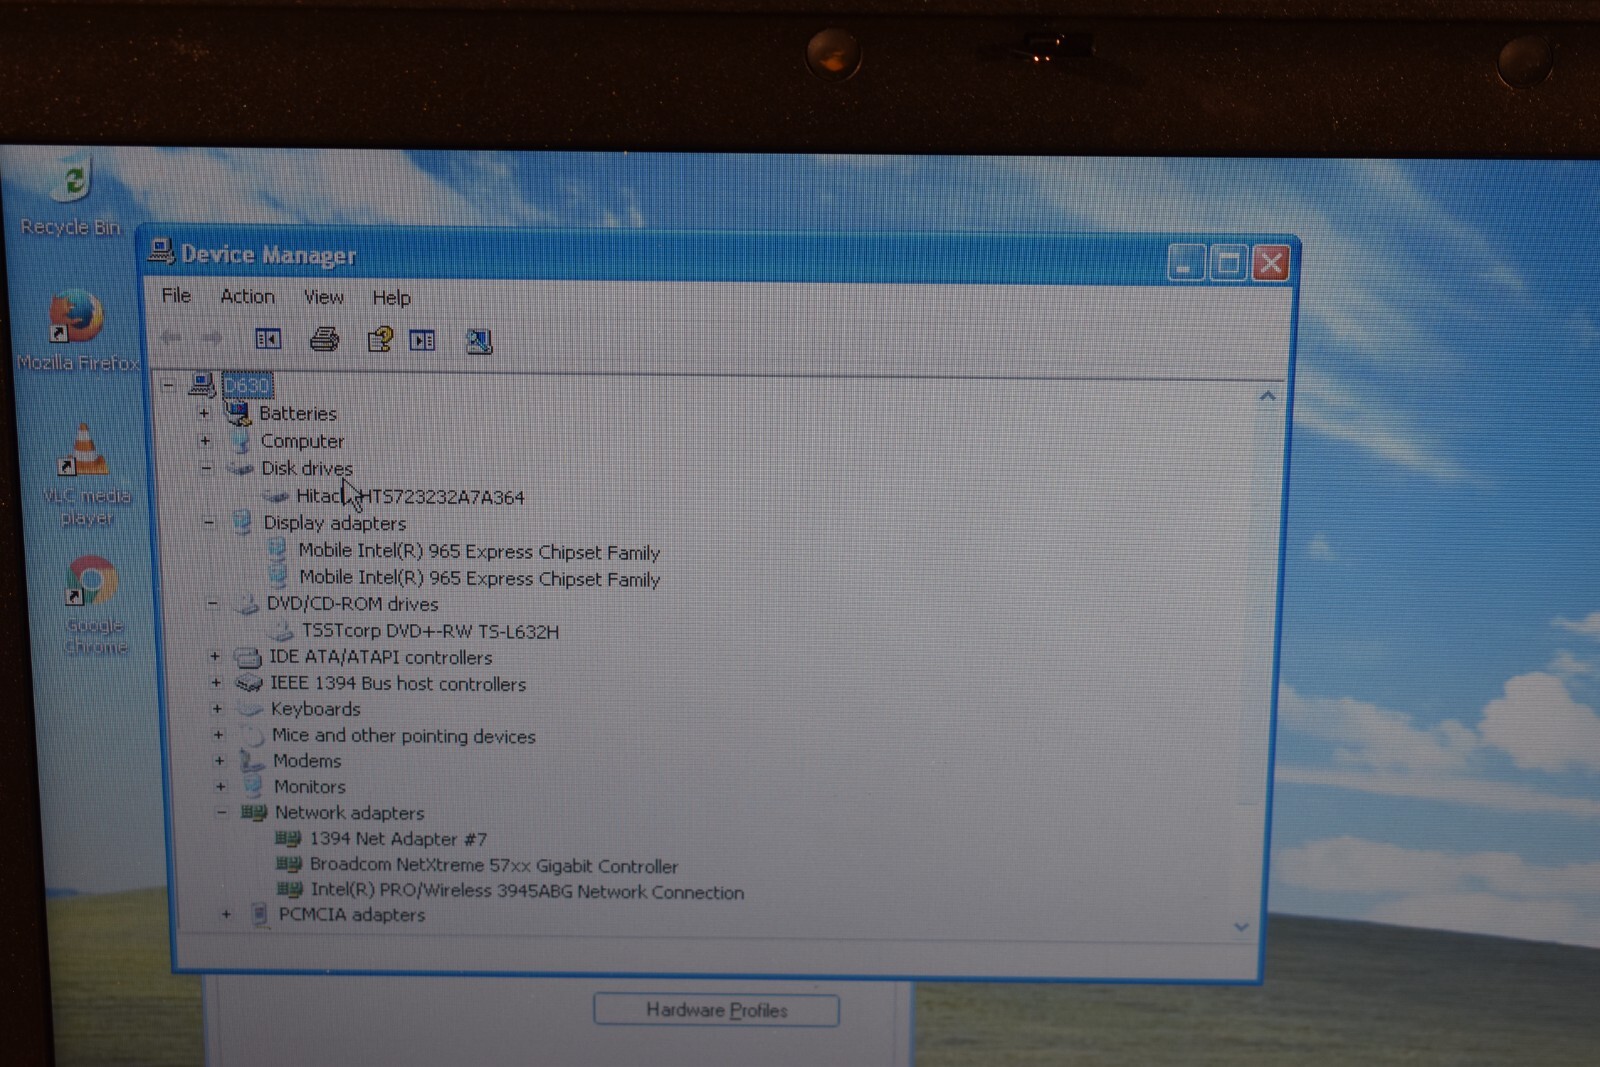Click the Keyboards category icon
This screenshot has height=1067, width=1600.
point(250,709)
